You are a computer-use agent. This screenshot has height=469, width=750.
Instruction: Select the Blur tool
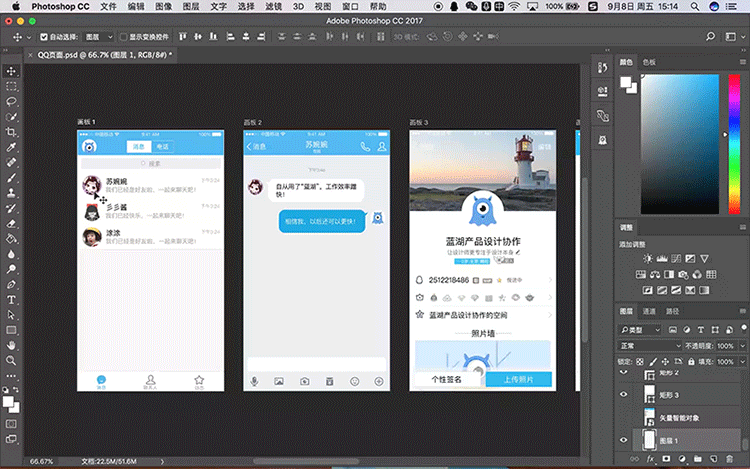pyautogui.click(x=11, y=254)
